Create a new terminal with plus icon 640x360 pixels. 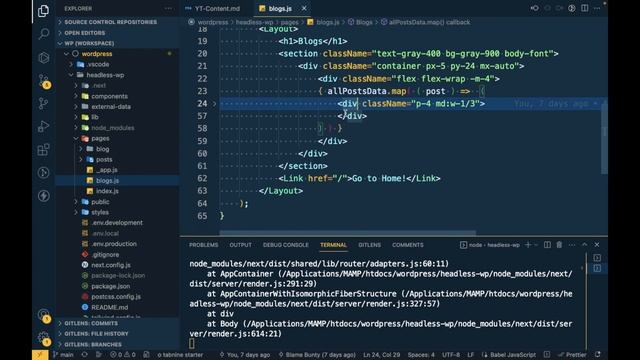(528, 244)
